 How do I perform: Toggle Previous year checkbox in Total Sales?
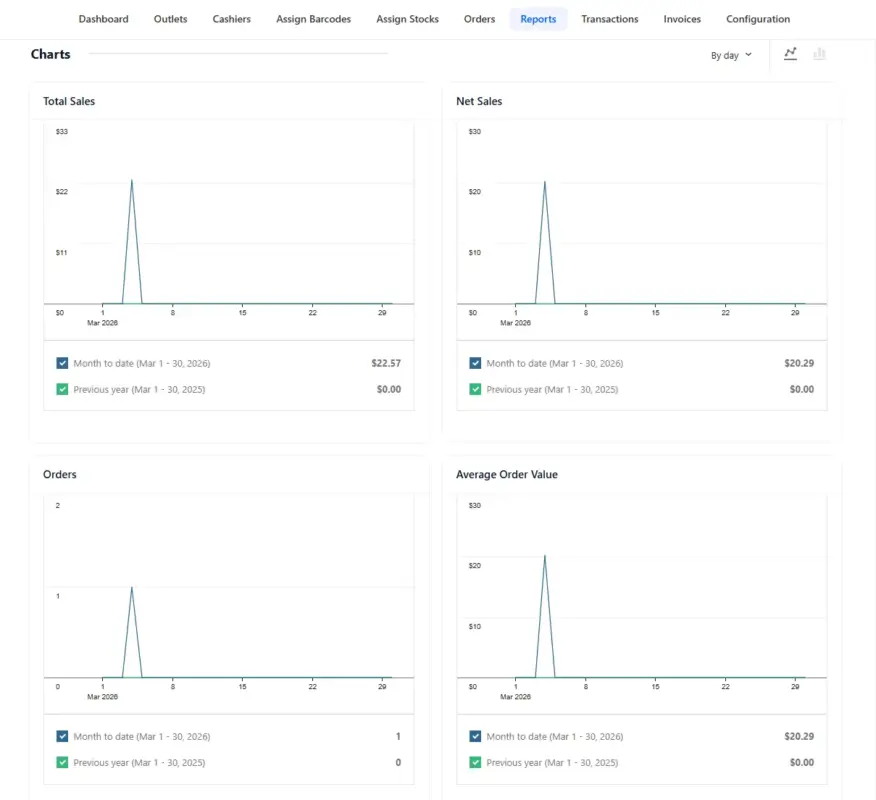[x=62, y=389]
